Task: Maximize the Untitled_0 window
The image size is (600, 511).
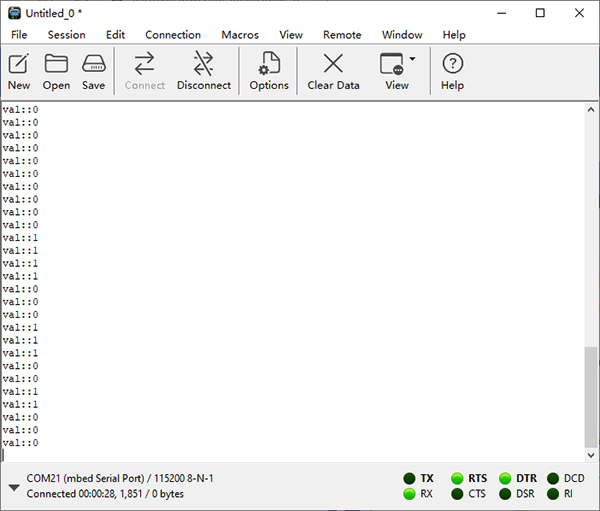Action: [540, 13]
